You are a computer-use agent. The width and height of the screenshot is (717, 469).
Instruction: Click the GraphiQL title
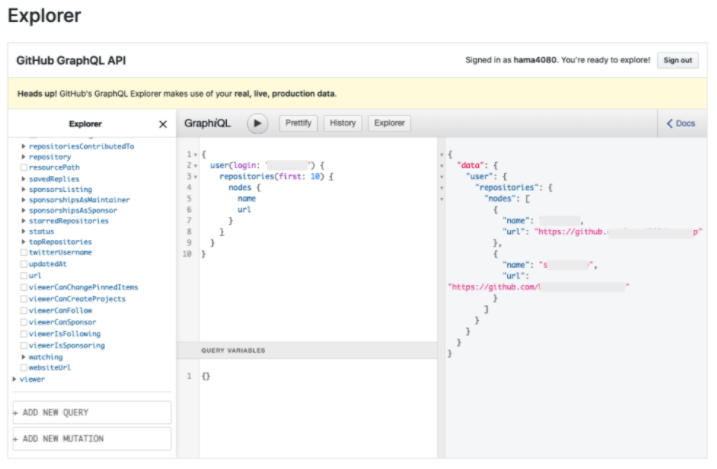pos(208,123)
